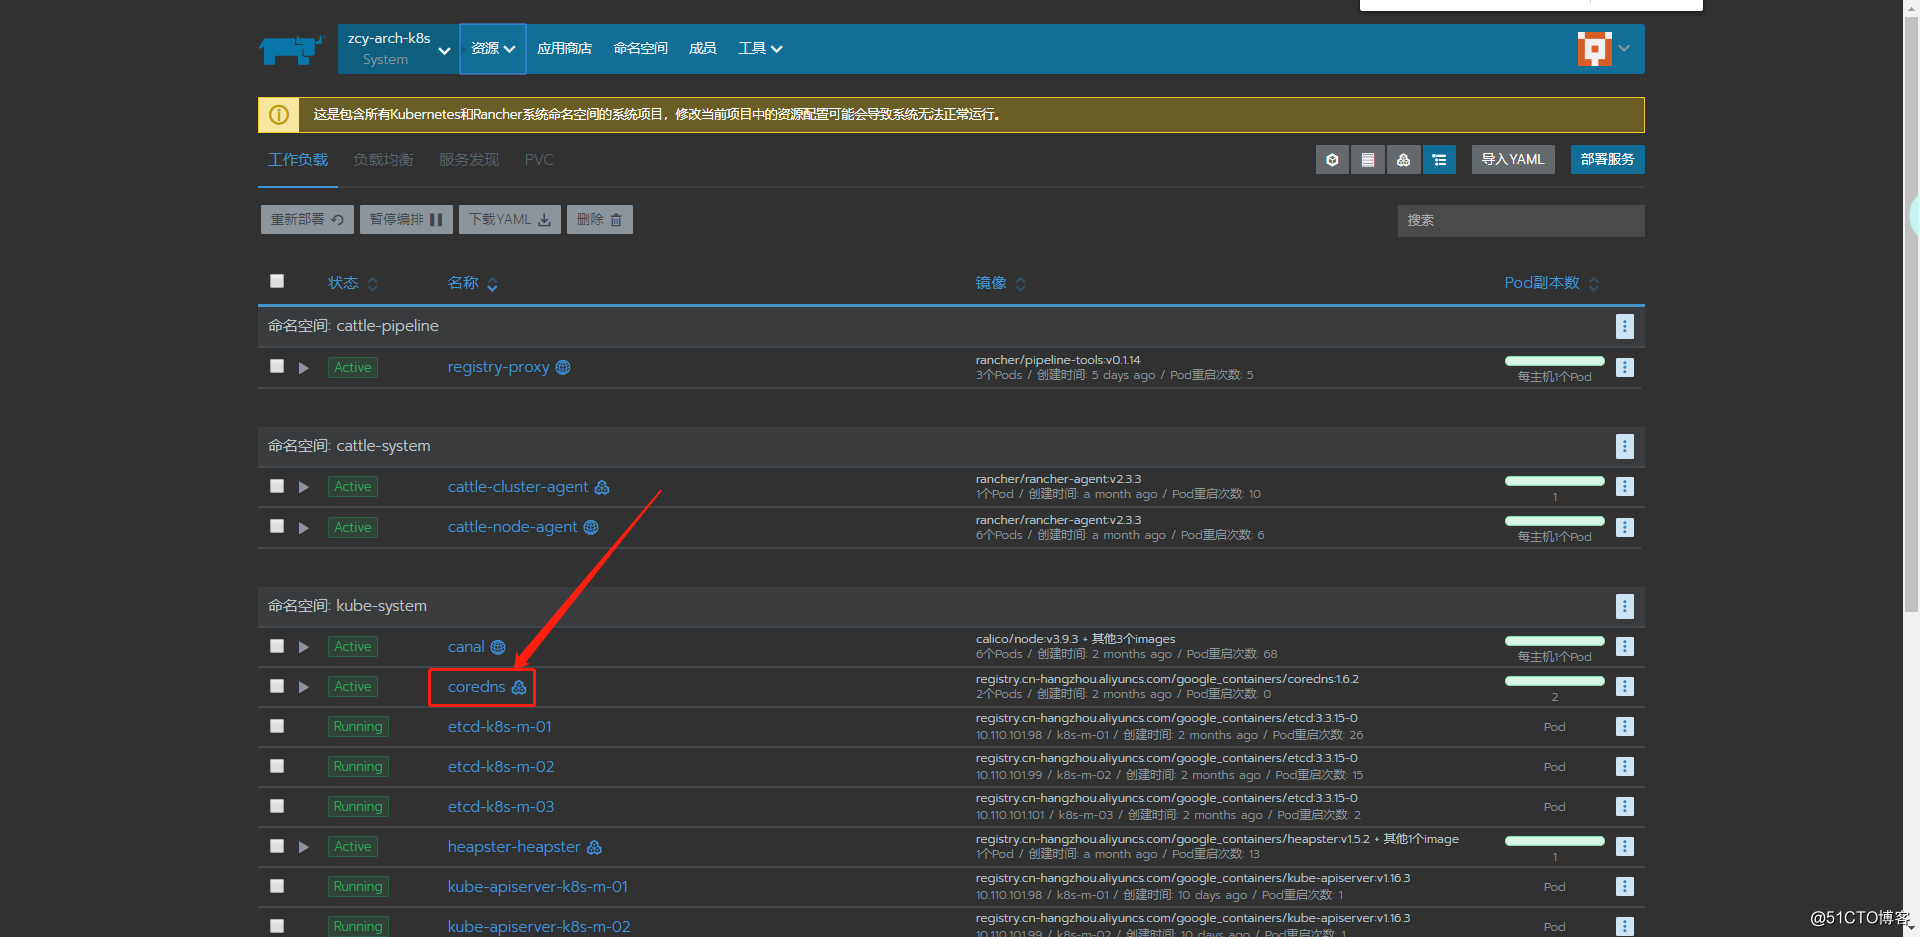Open 命名空间 in the top menu
The width and height of the screenshot is (1920, 937).
pos(640,49)
